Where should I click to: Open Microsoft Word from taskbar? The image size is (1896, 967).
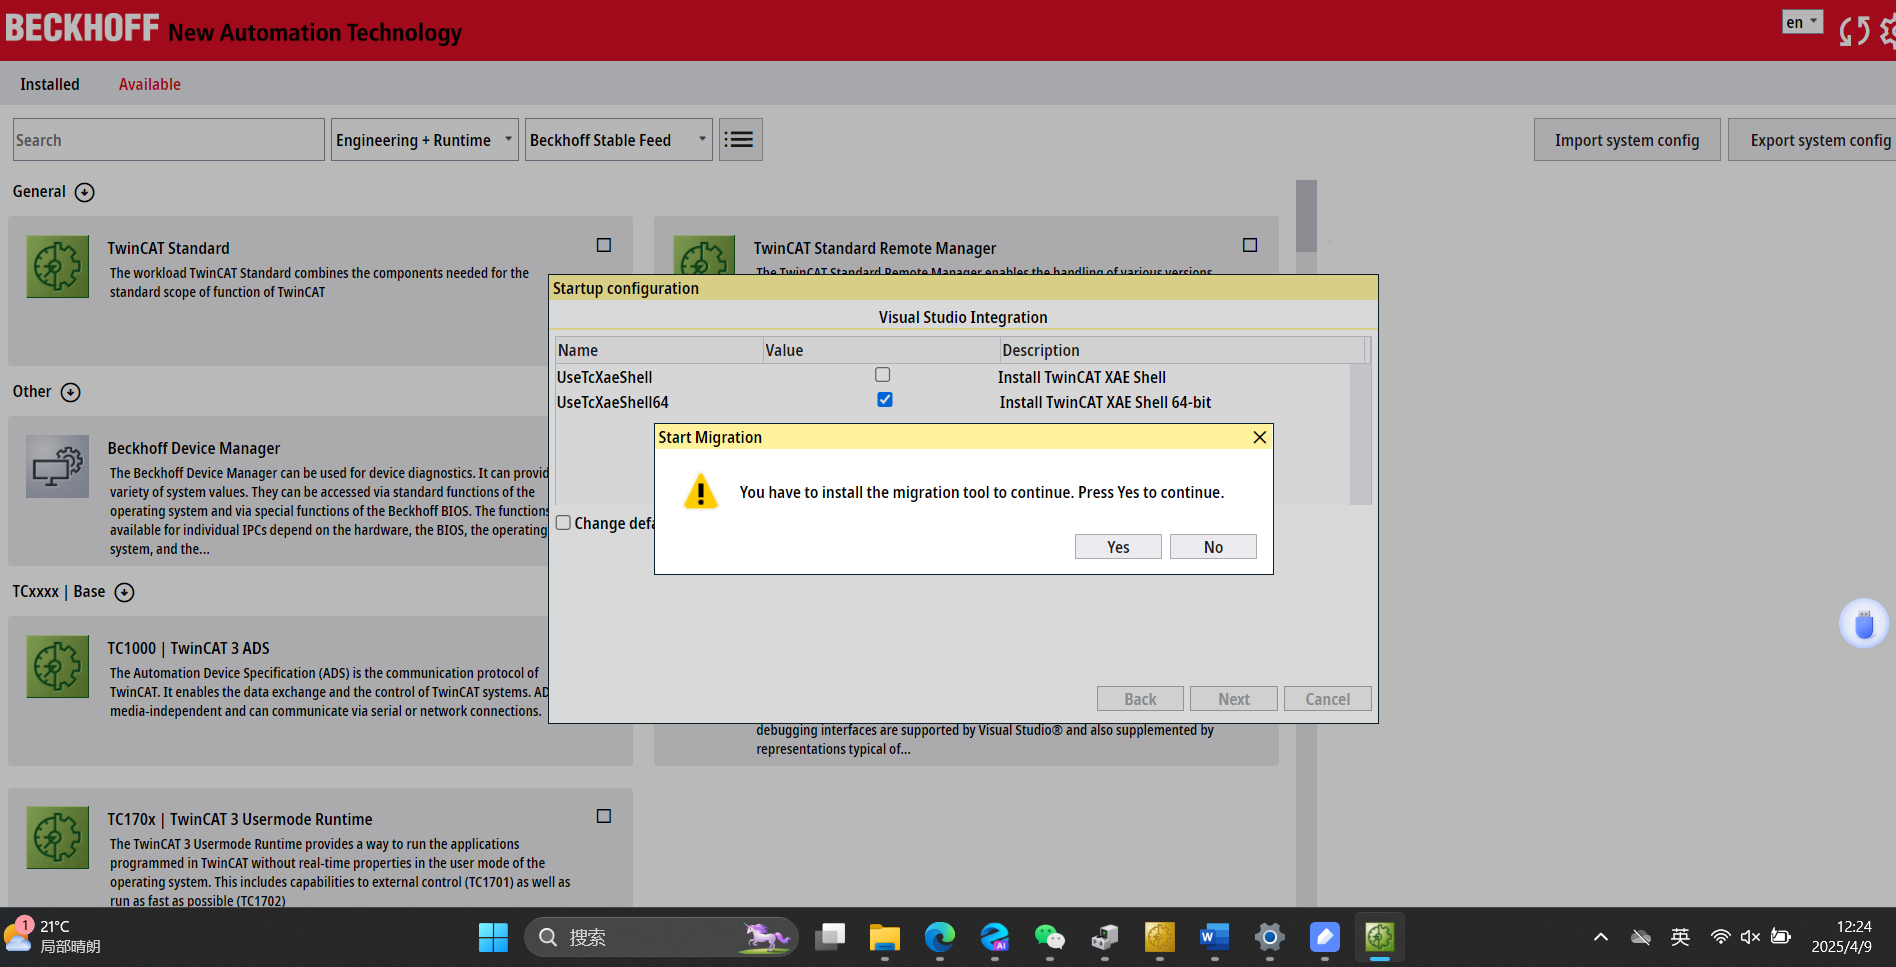1214,937
